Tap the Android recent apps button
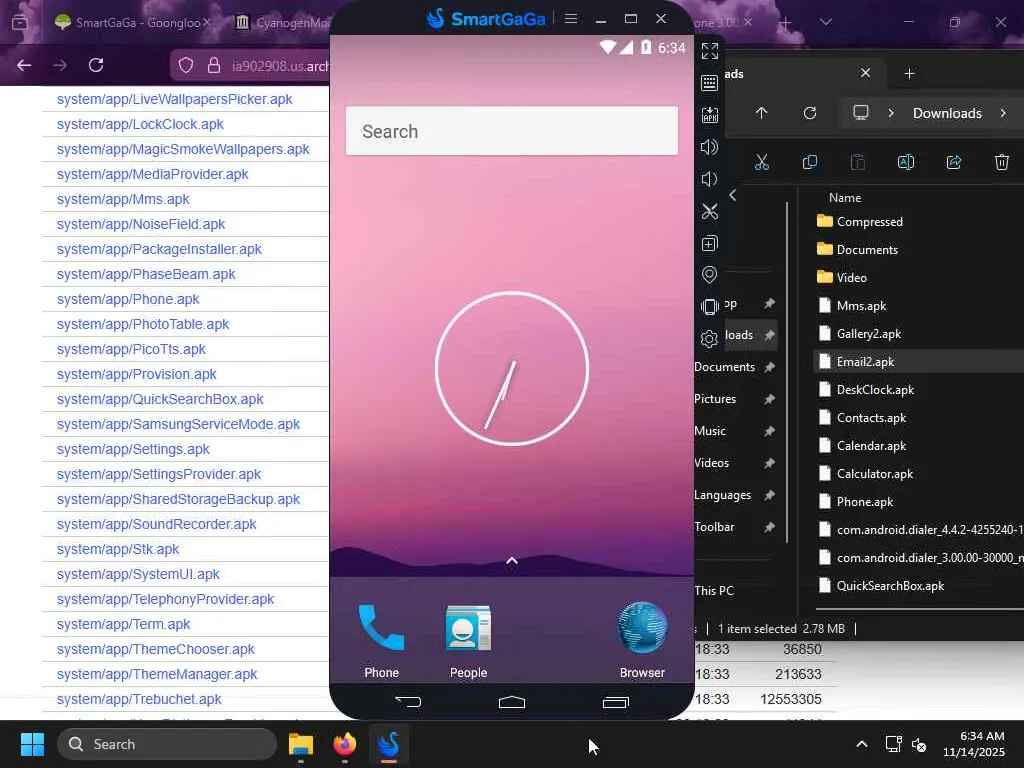This screenshot has width=1024, height=768. [615, 702]
